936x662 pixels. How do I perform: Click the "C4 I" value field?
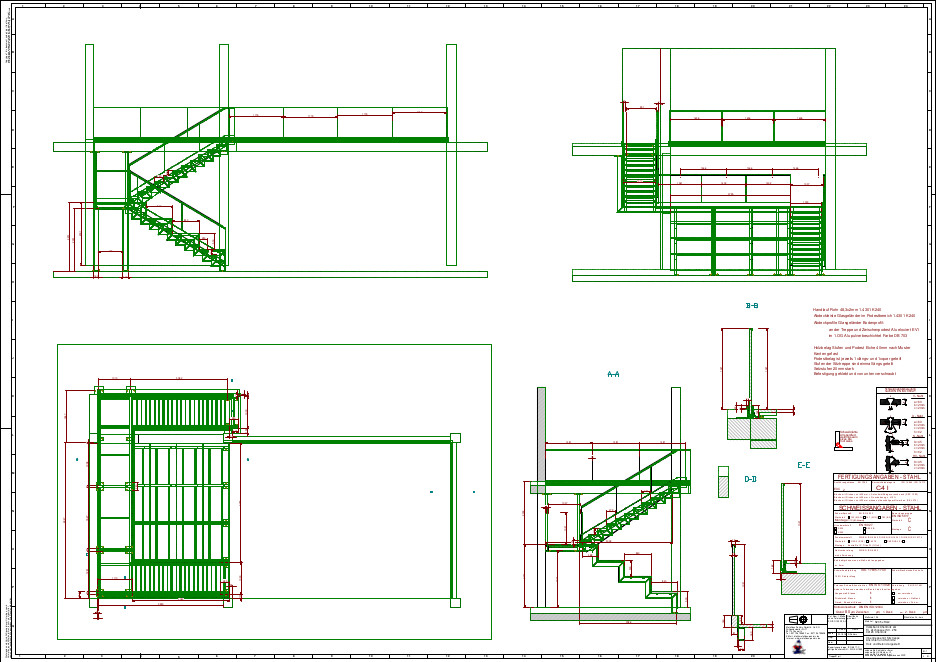881,488
